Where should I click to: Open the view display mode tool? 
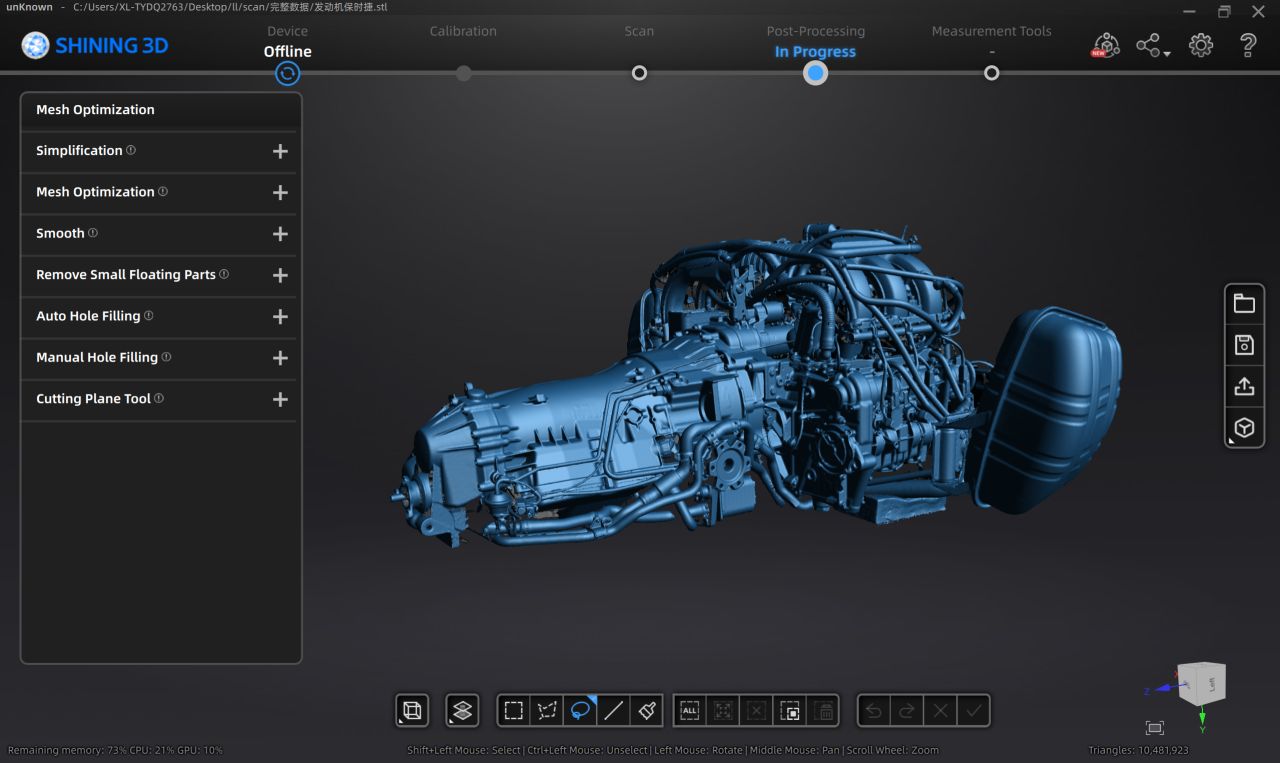(412, 711)
